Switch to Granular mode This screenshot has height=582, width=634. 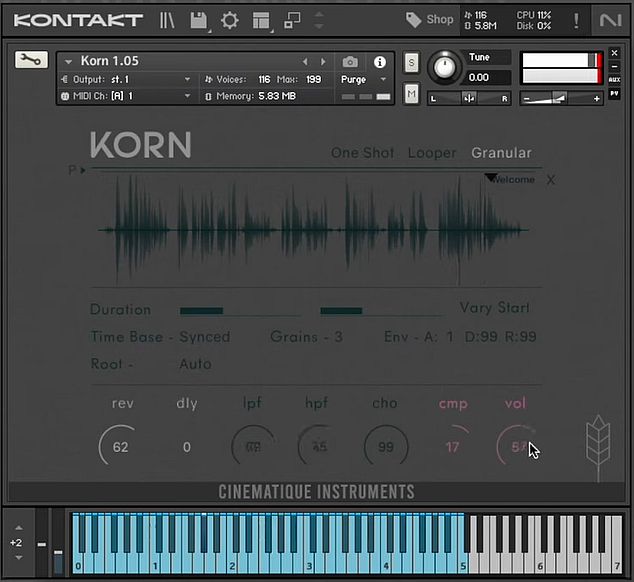pos(501,153)
